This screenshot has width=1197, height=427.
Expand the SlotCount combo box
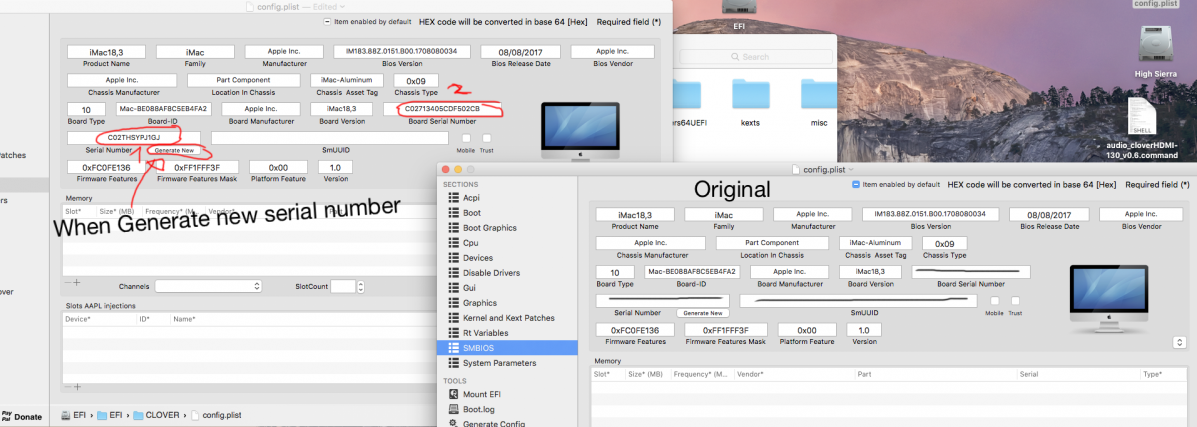[x=343, y=286]
